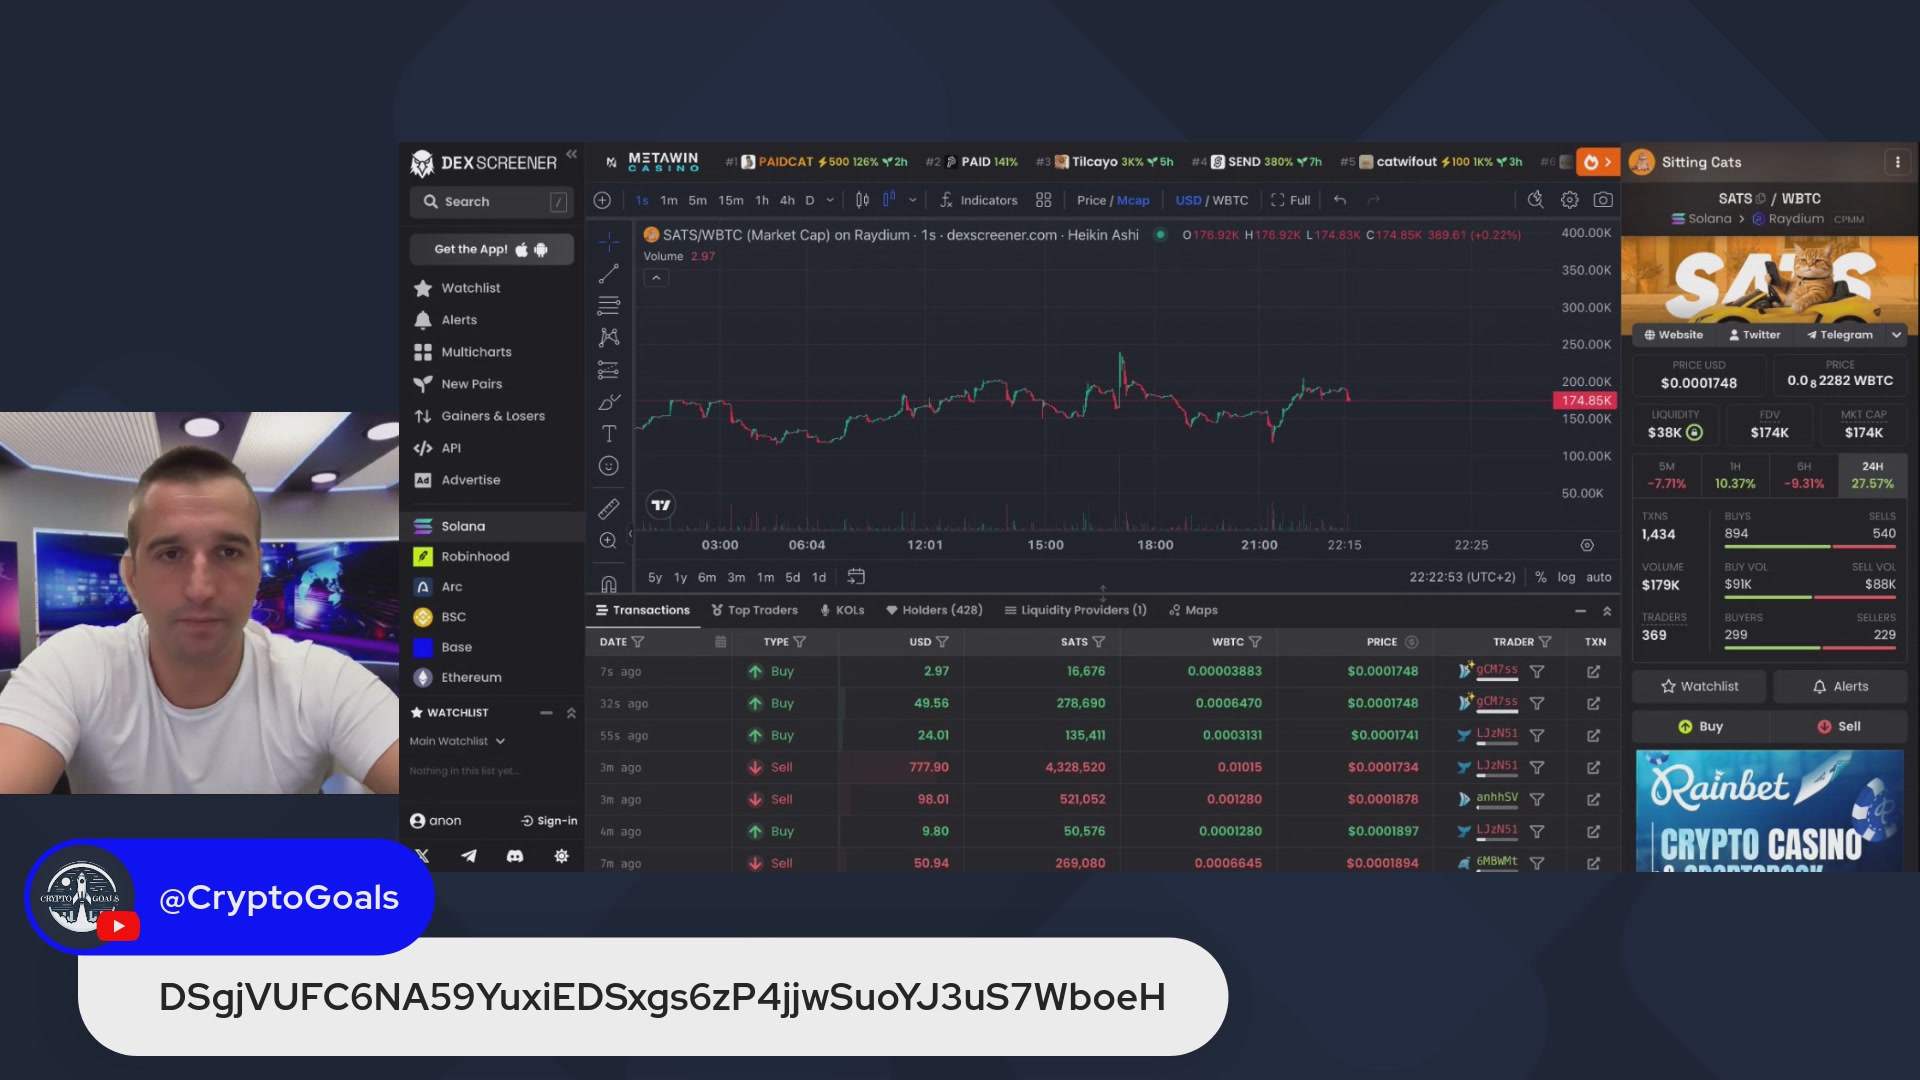
Task: Select the crosshair cursor tool
Action: [608, 241]
